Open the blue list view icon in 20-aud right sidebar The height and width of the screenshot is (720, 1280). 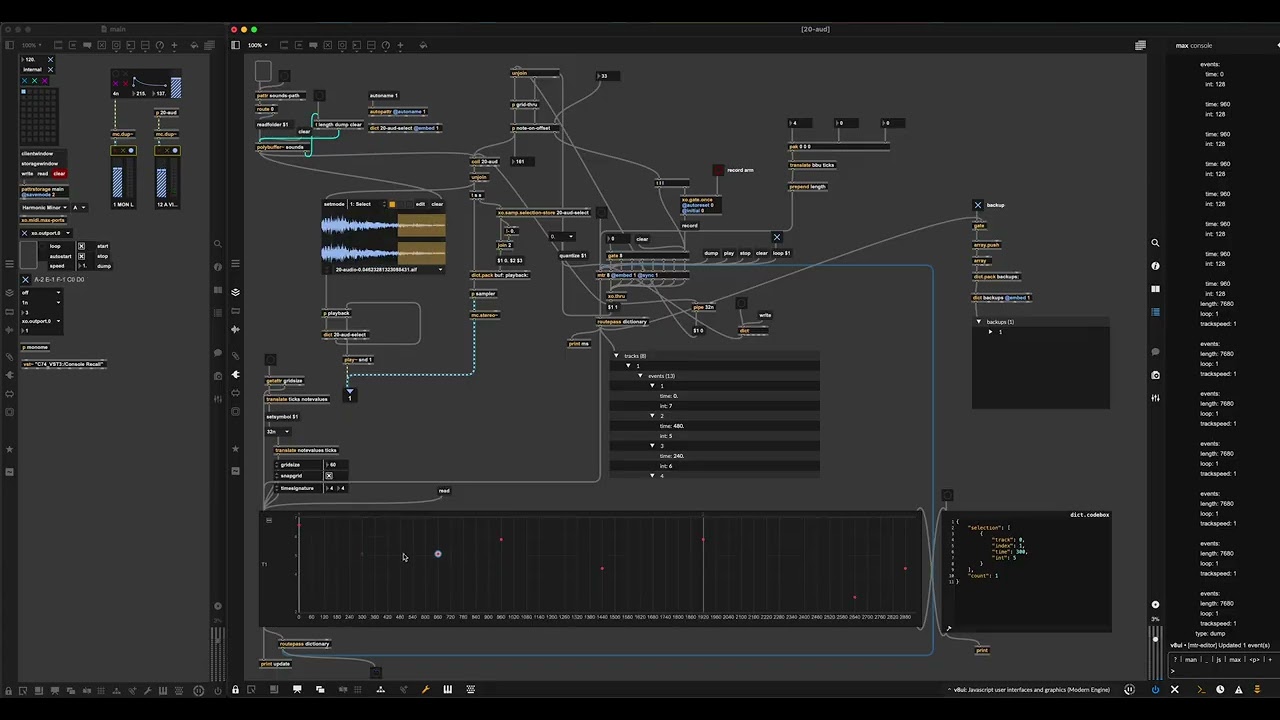coord(1156,312)
